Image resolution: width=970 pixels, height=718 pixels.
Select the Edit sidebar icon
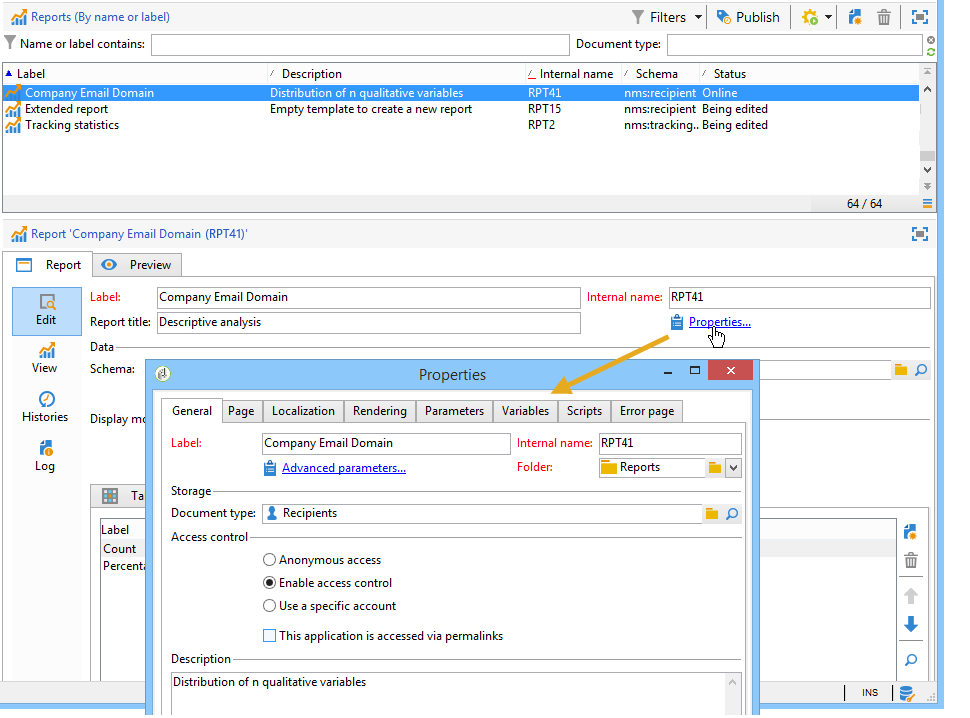coord(46,311)
